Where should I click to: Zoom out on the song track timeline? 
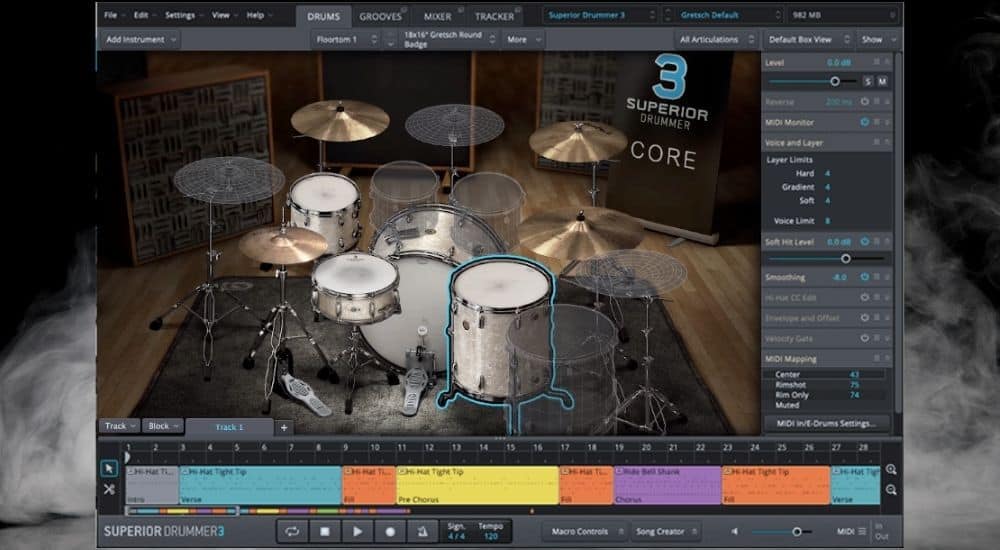[891, 490]
